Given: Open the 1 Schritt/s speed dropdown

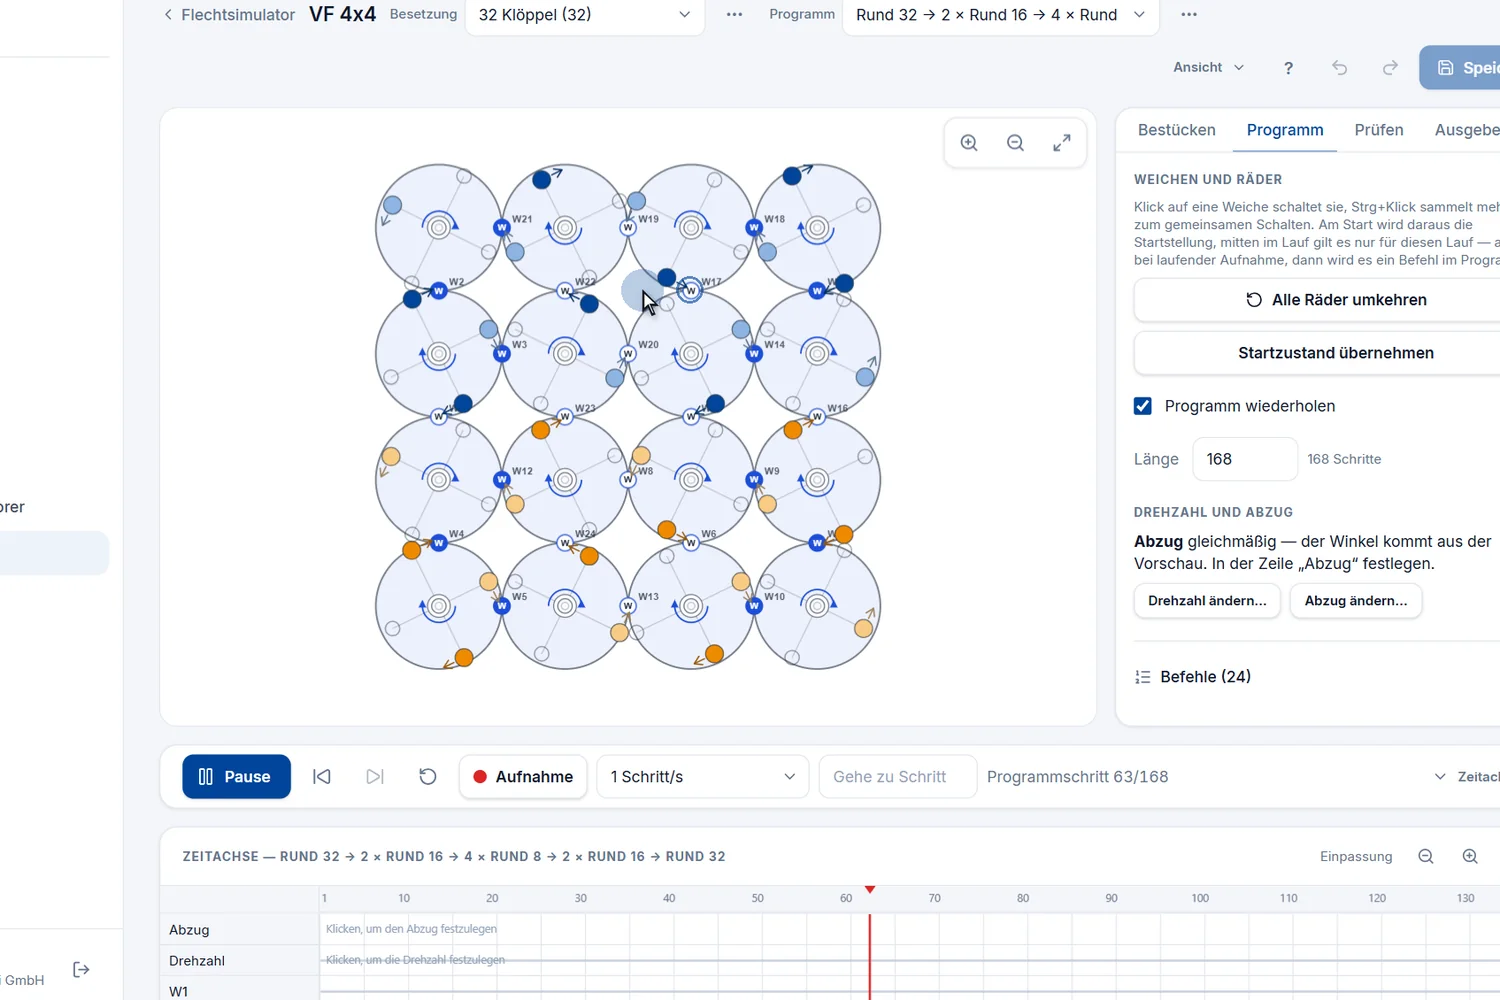Looking at the screenshot, I should pos(703,777).
